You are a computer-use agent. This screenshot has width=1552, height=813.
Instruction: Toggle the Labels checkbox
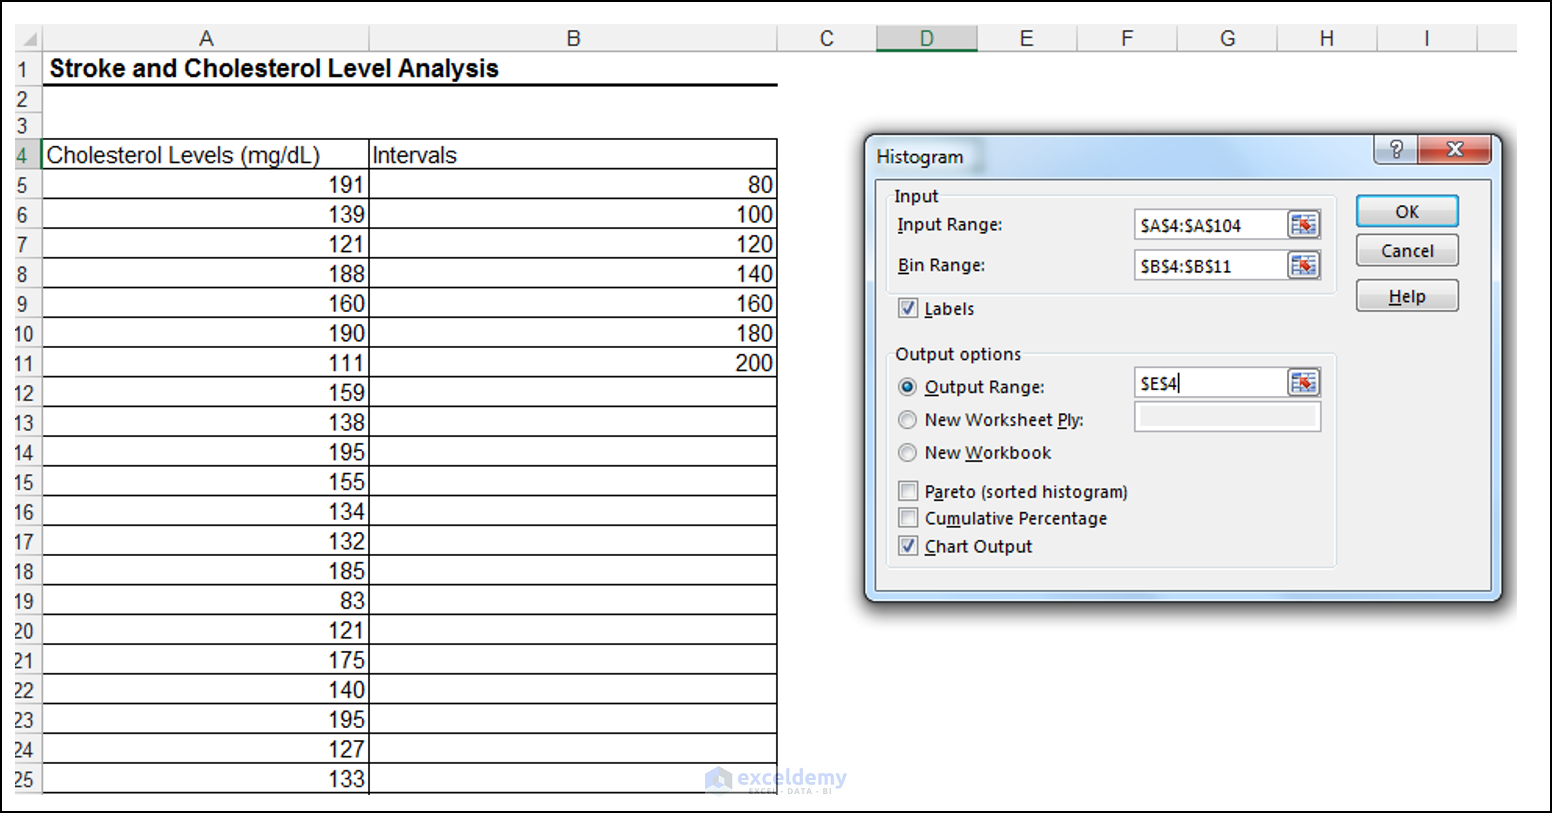tap(908, 308)
